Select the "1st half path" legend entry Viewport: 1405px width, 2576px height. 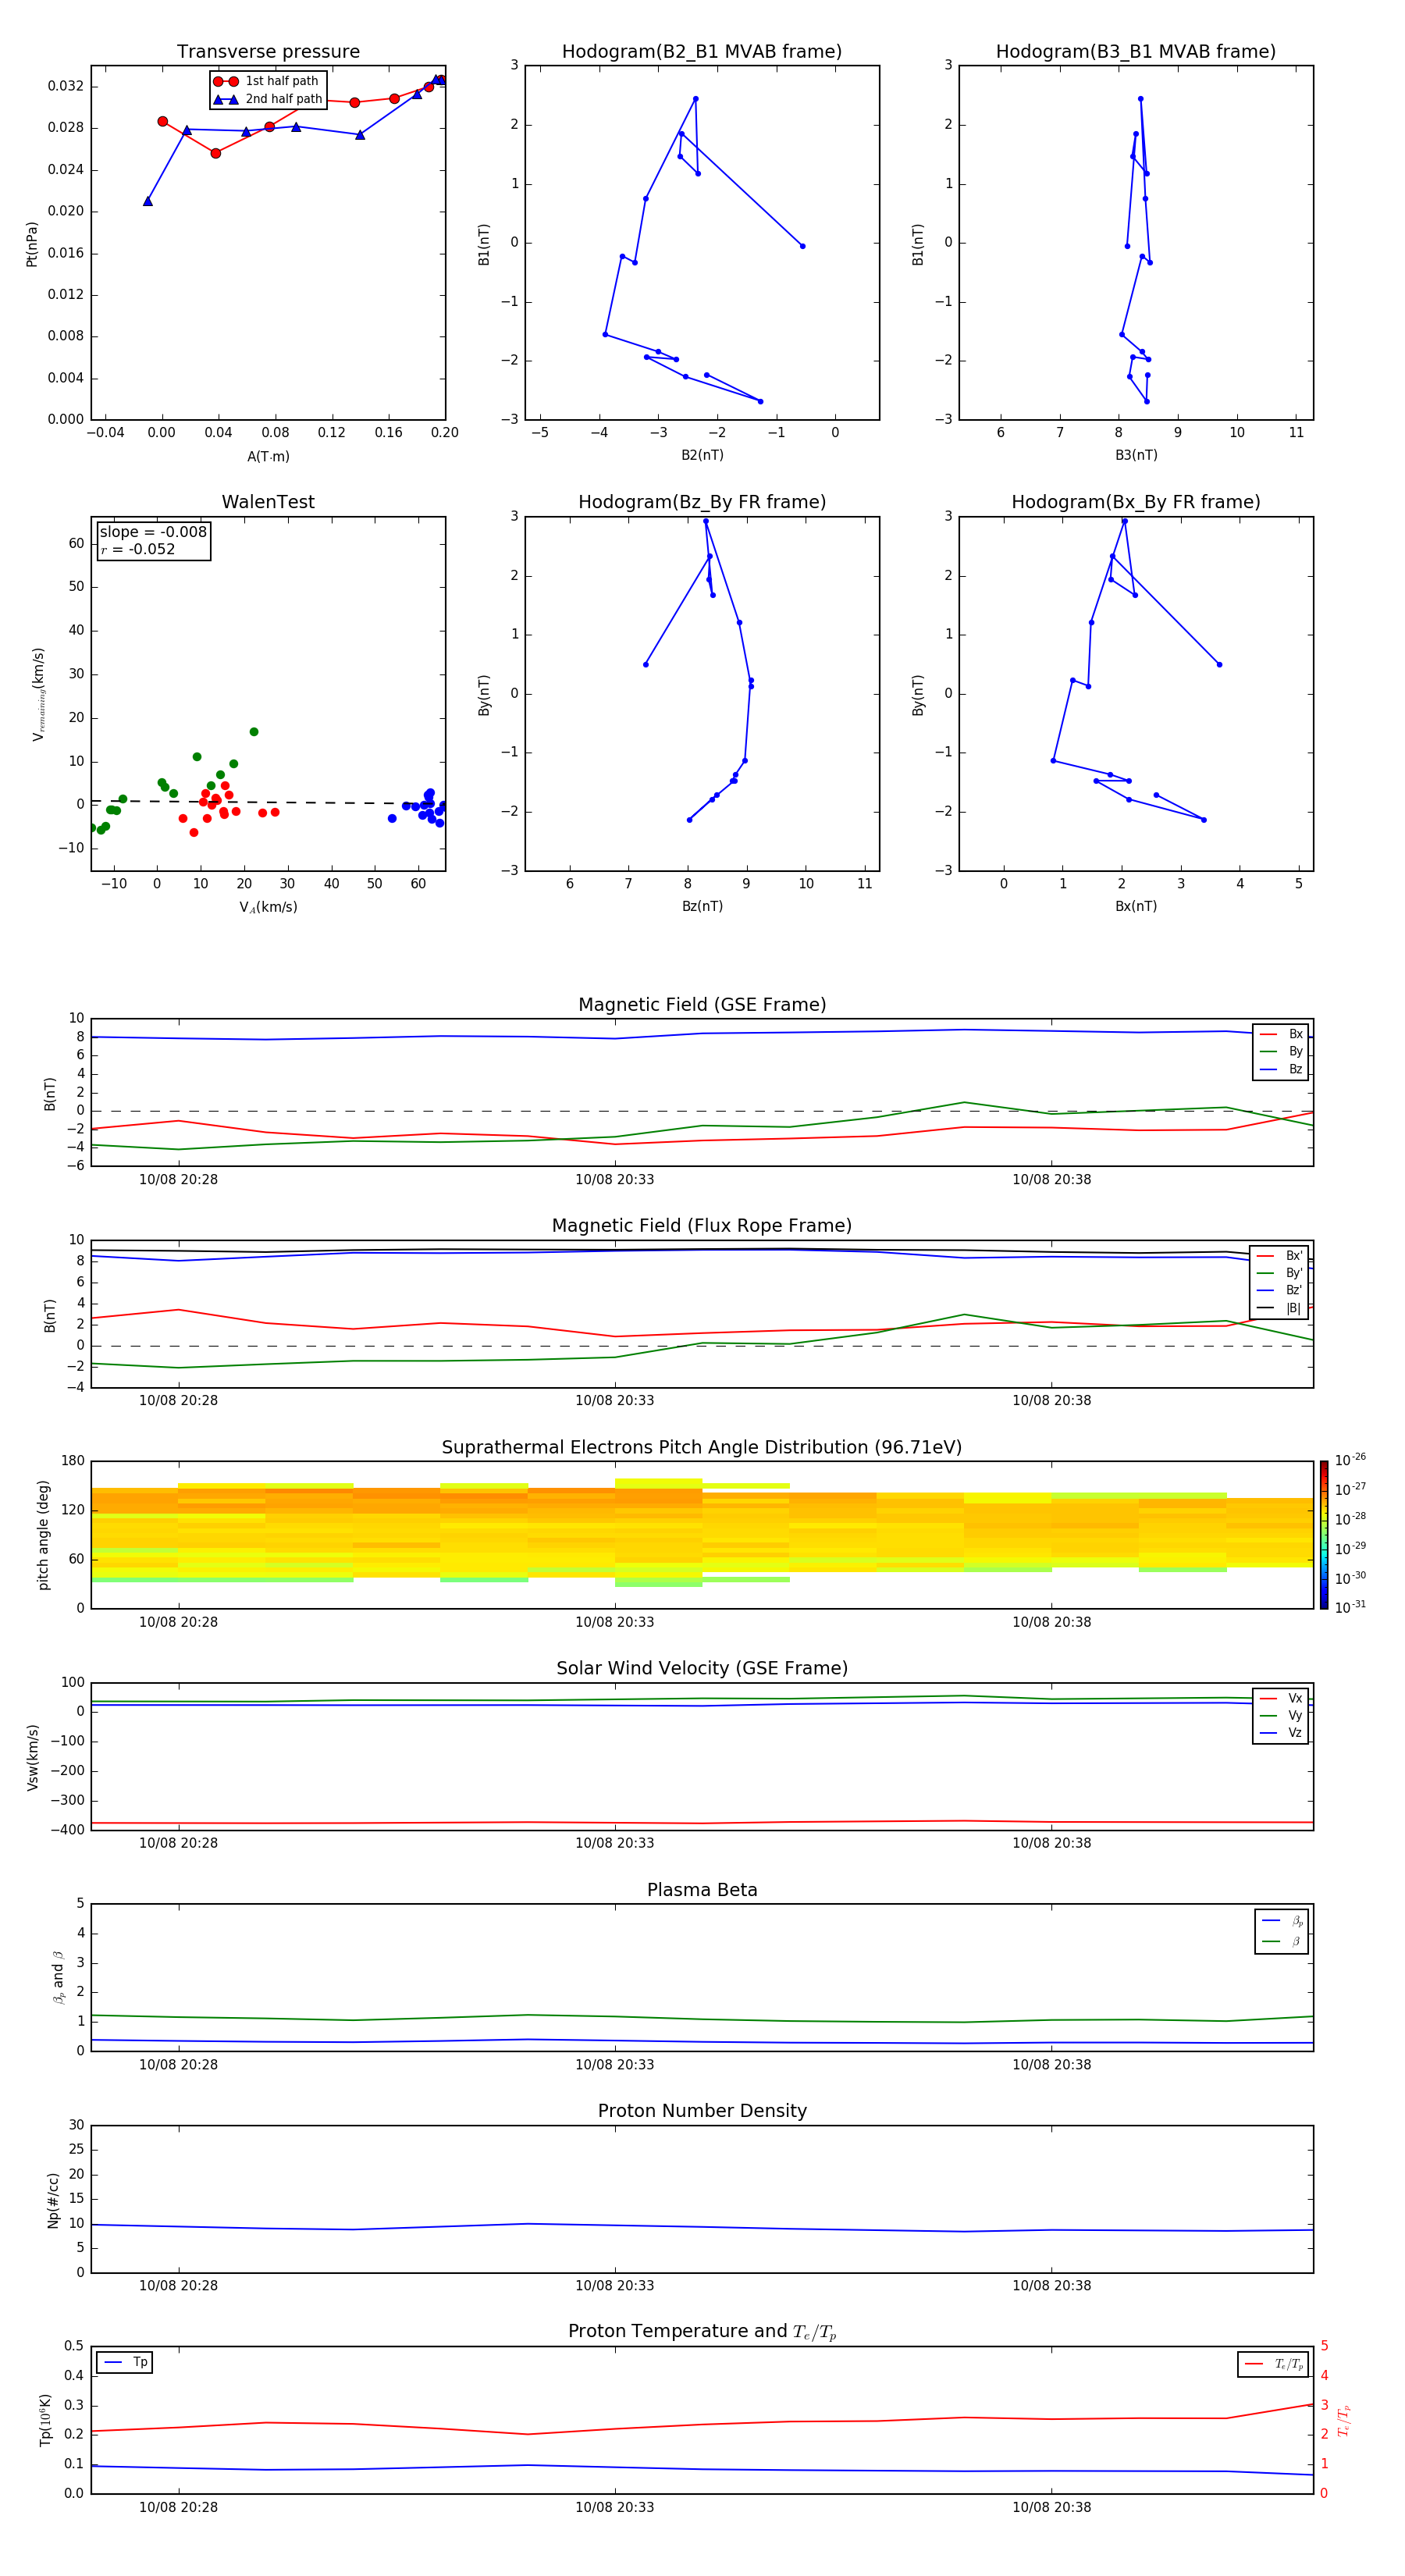pyautogui.click(x=267, y=81)
